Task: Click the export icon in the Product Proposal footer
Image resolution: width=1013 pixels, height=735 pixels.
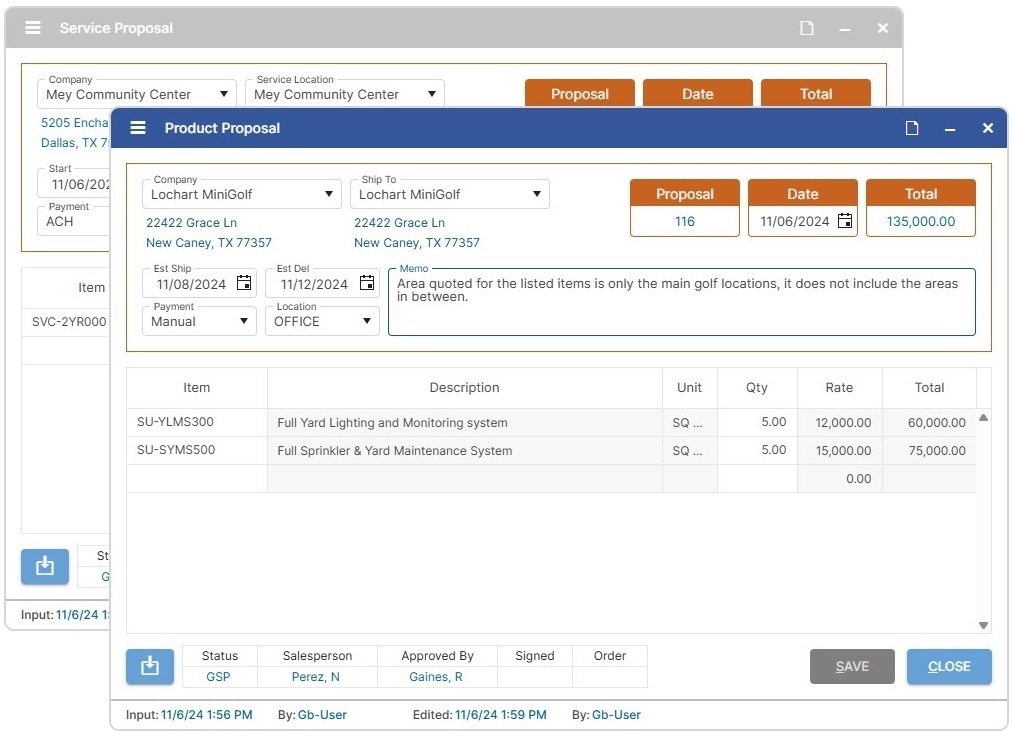Action: (149, 666)
